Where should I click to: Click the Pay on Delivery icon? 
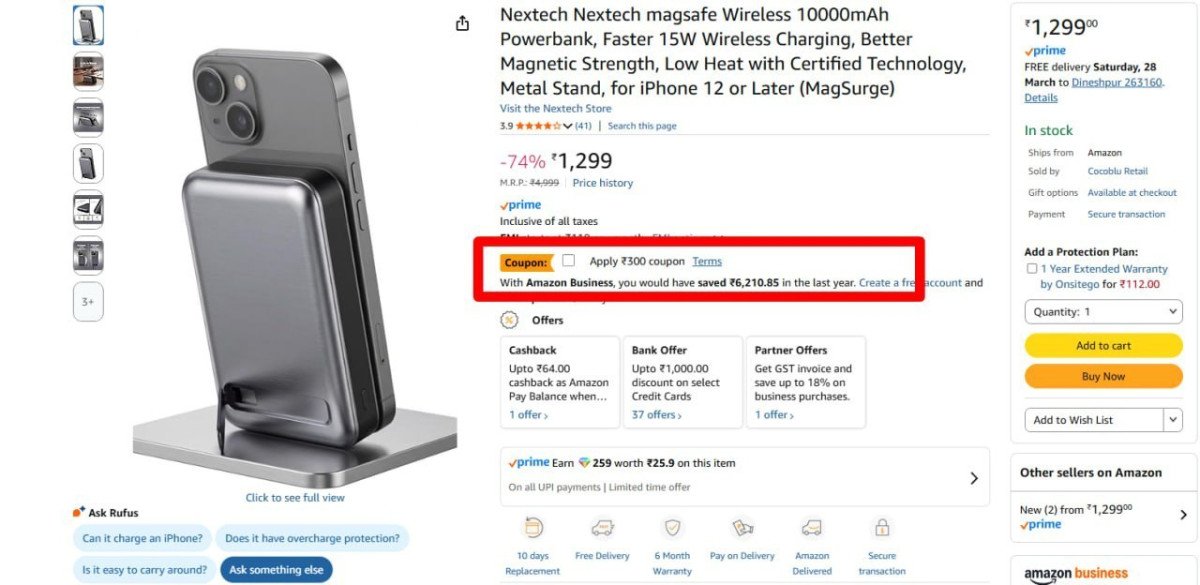coord(742,528)
